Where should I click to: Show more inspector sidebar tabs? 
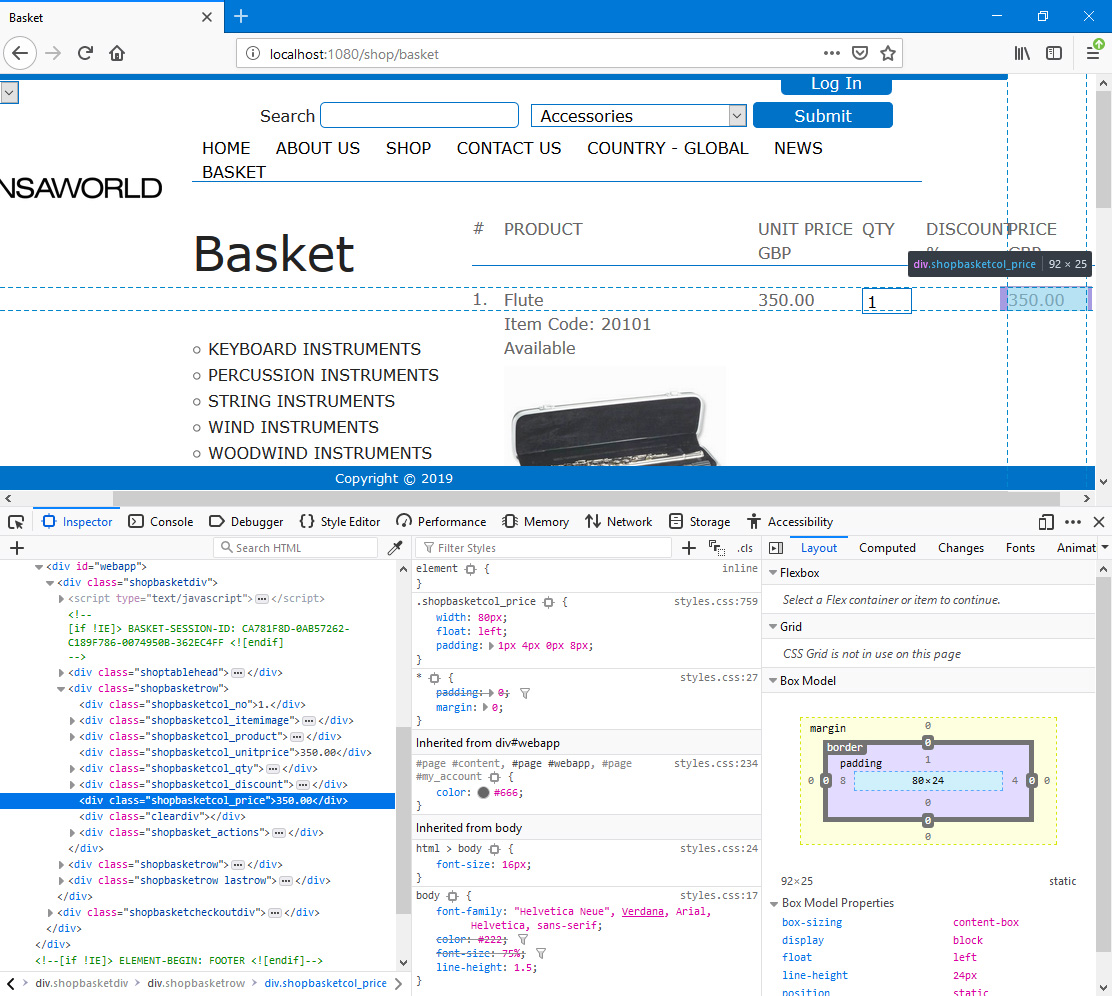tap(1104, 547)
